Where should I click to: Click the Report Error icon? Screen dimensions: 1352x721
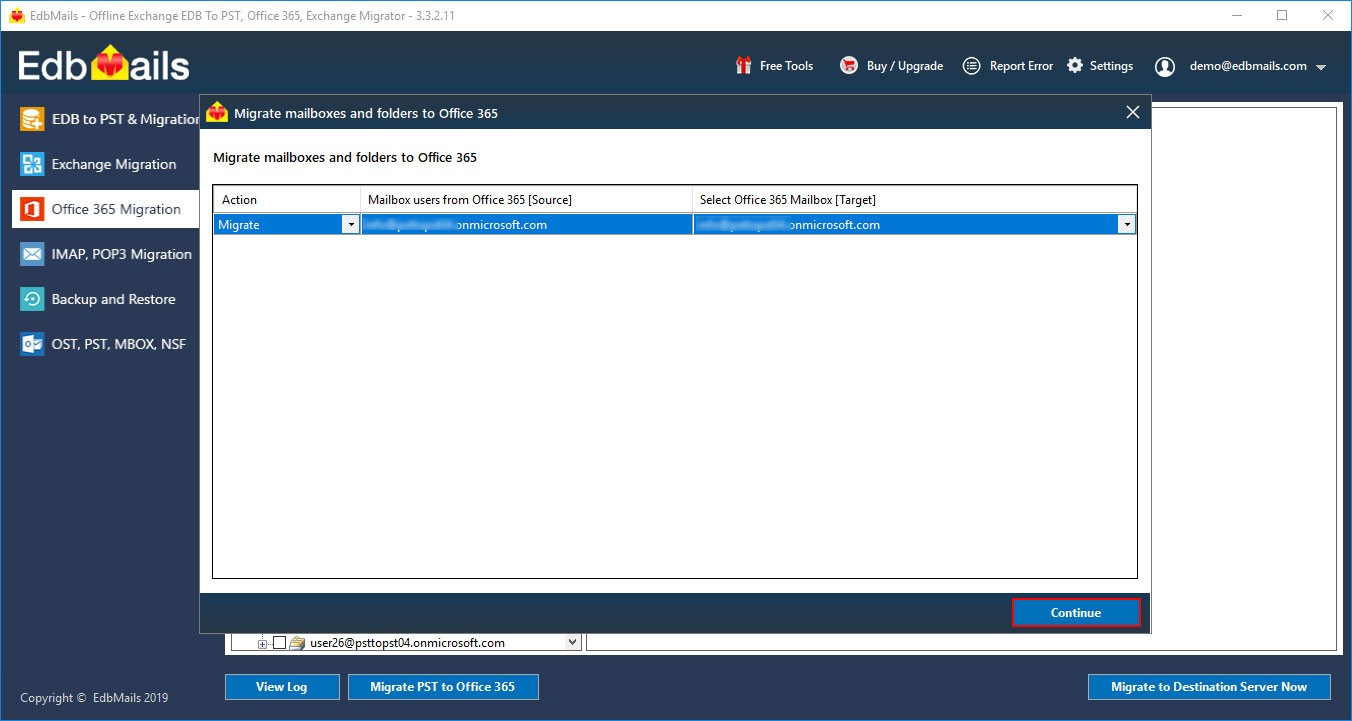[x=971, y=66]
